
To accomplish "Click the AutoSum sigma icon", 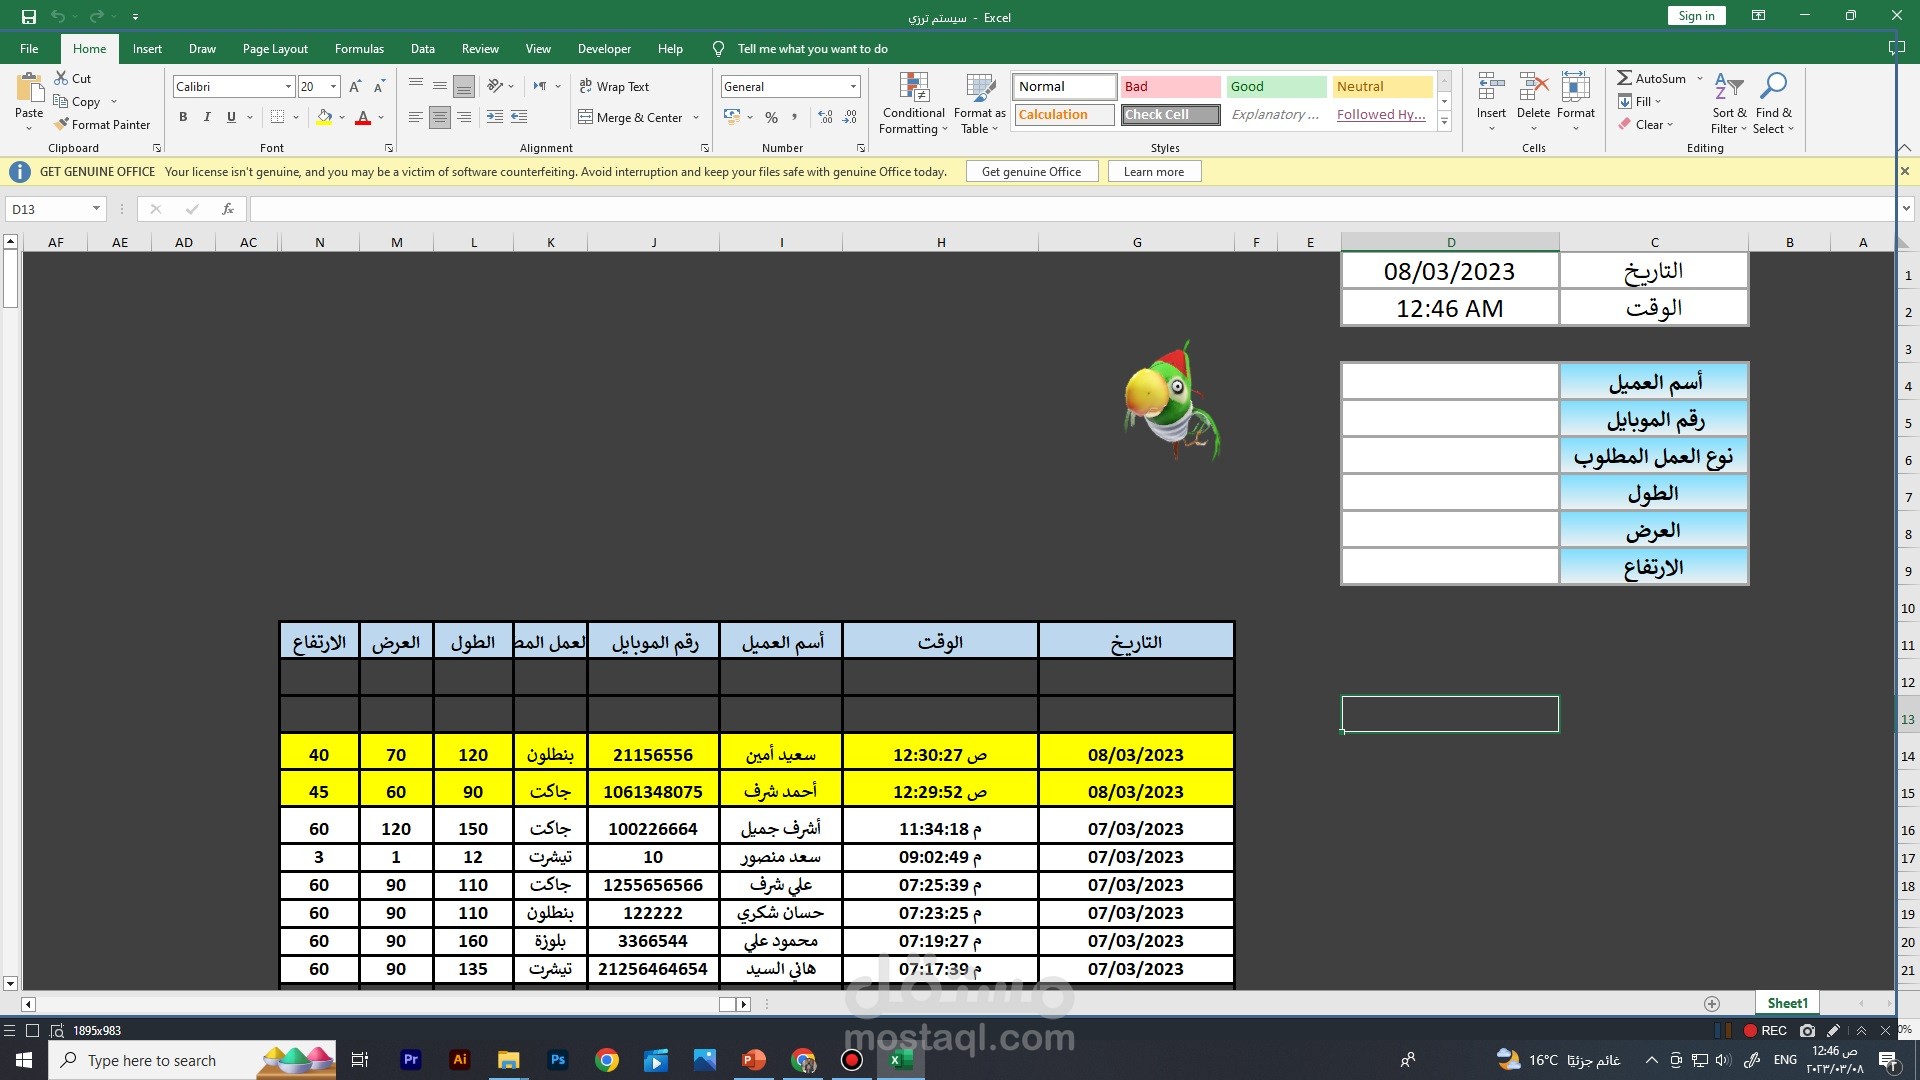I will click(1625, 78).
